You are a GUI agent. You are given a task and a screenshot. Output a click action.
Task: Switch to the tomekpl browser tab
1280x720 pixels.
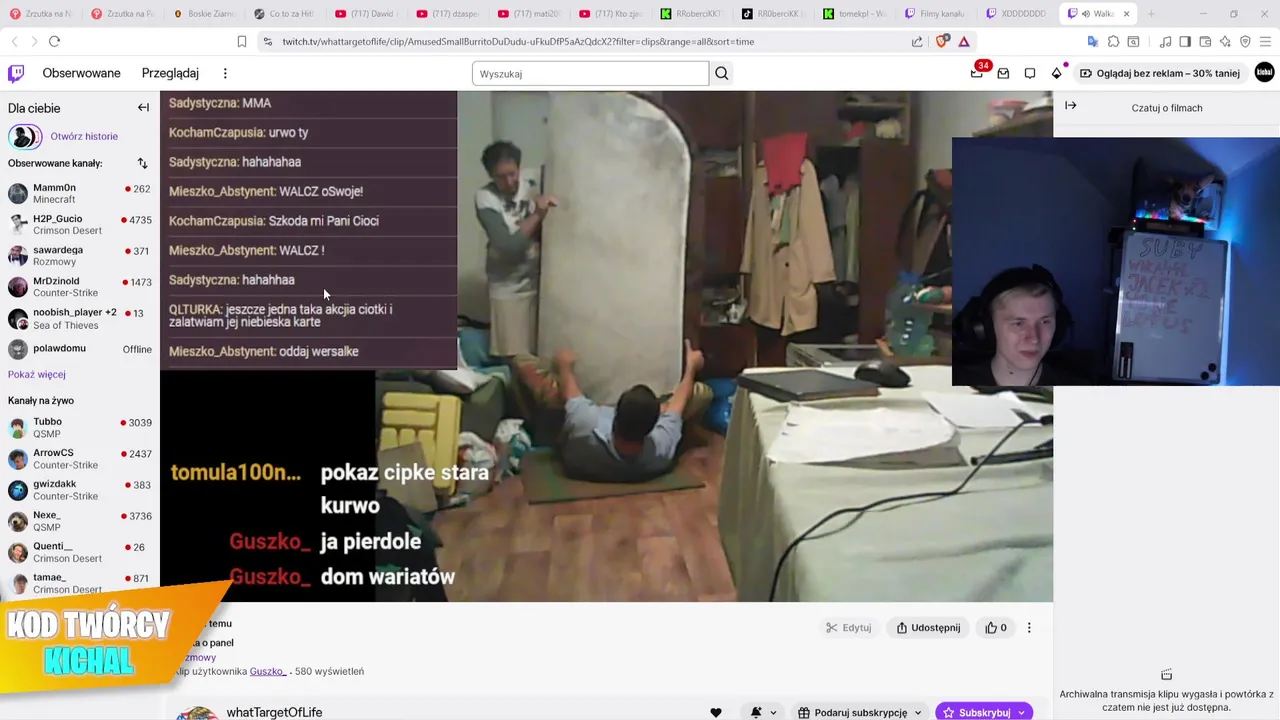pos(855,14)
